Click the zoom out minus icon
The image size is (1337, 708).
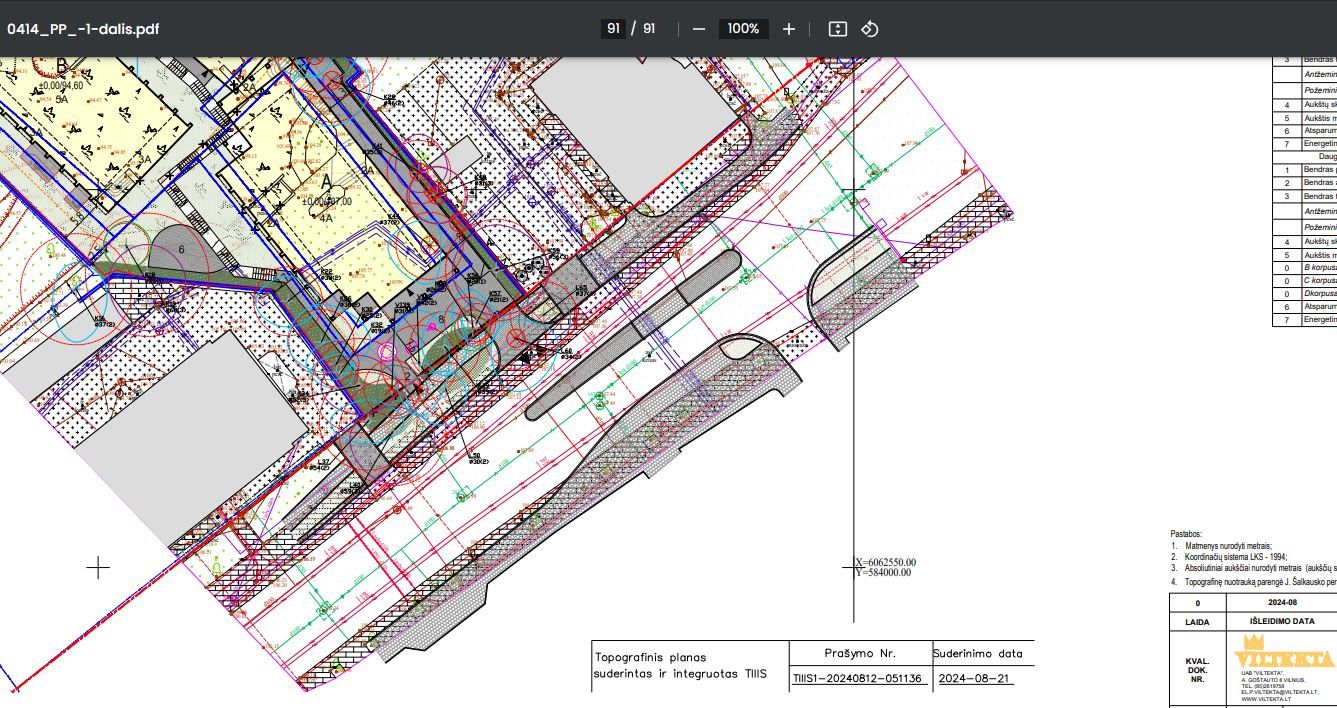coord(699,29)
